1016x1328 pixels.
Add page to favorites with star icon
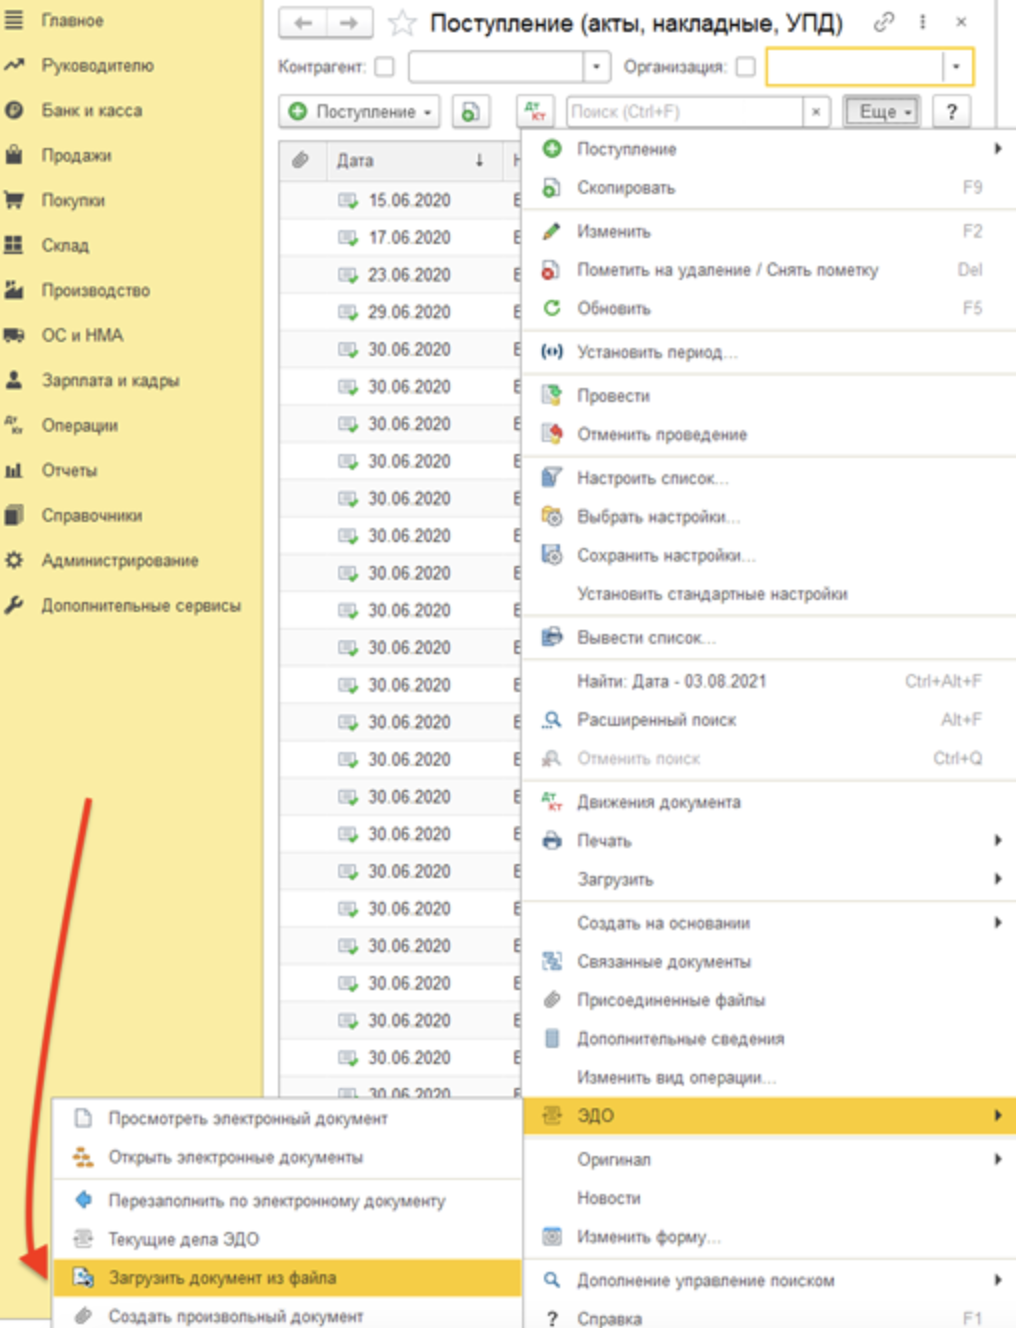click(x=402, y=22)
